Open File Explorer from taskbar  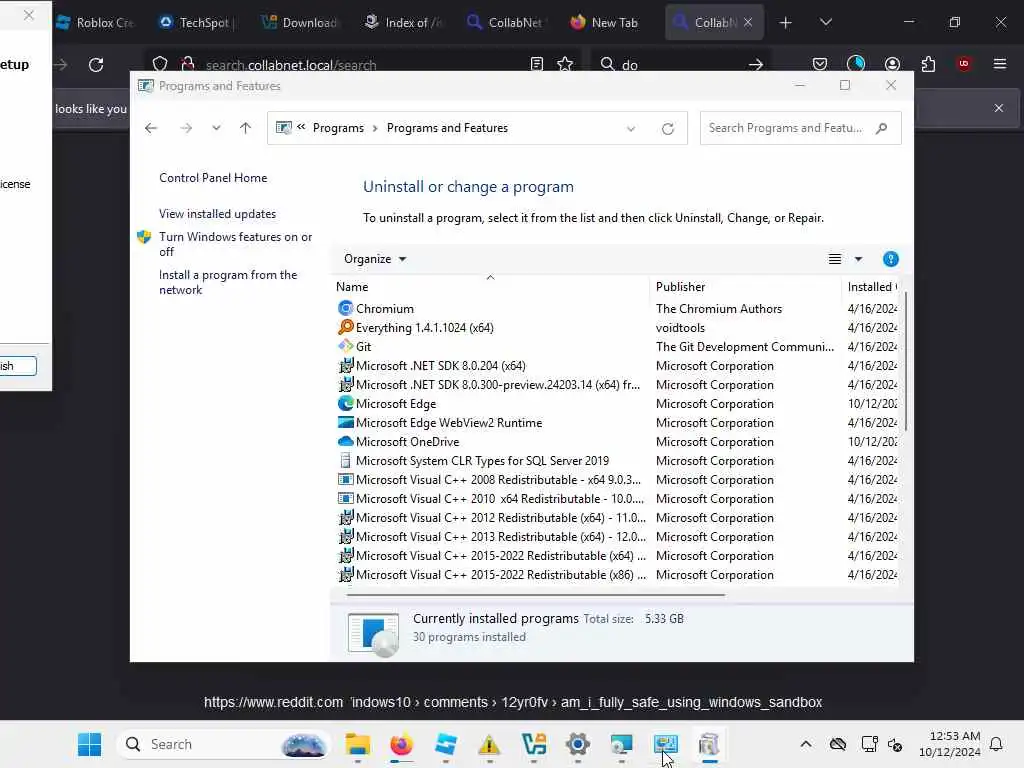click(x=357, y=744)
